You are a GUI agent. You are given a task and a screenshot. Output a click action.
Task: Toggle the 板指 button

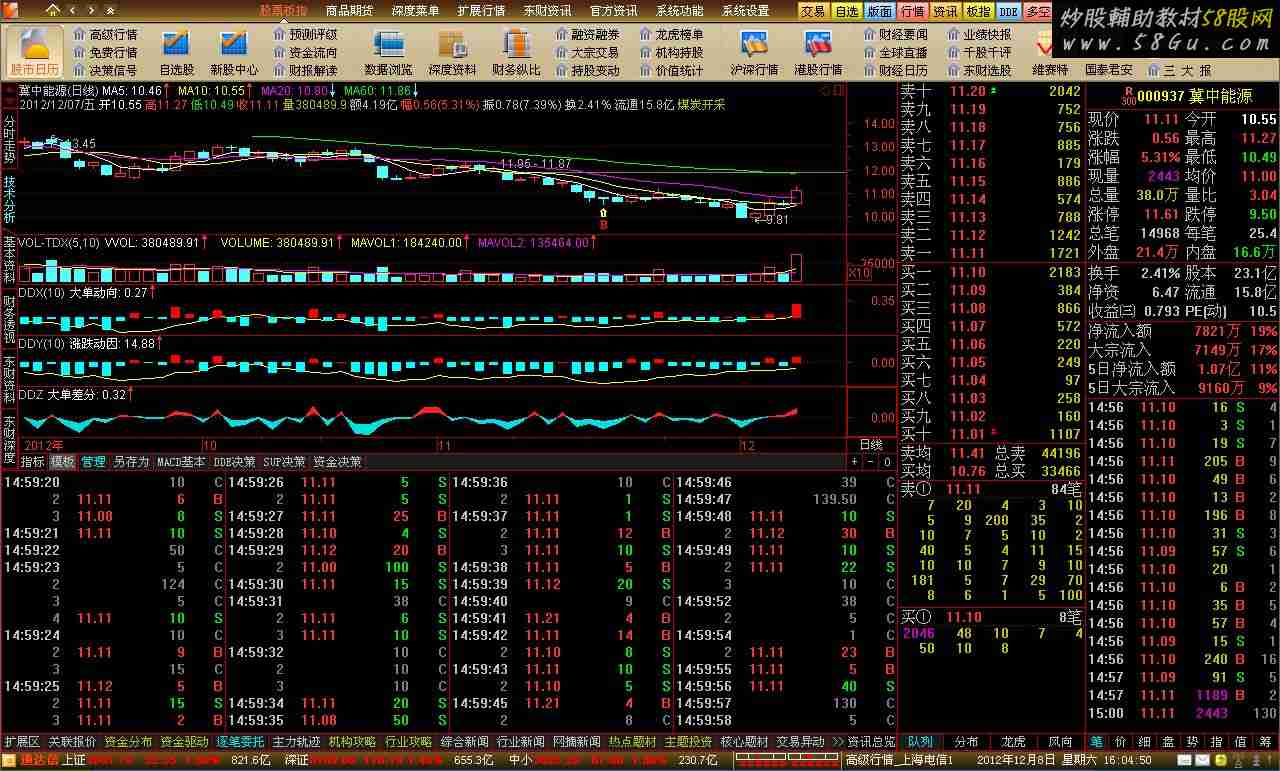[978, 11]
